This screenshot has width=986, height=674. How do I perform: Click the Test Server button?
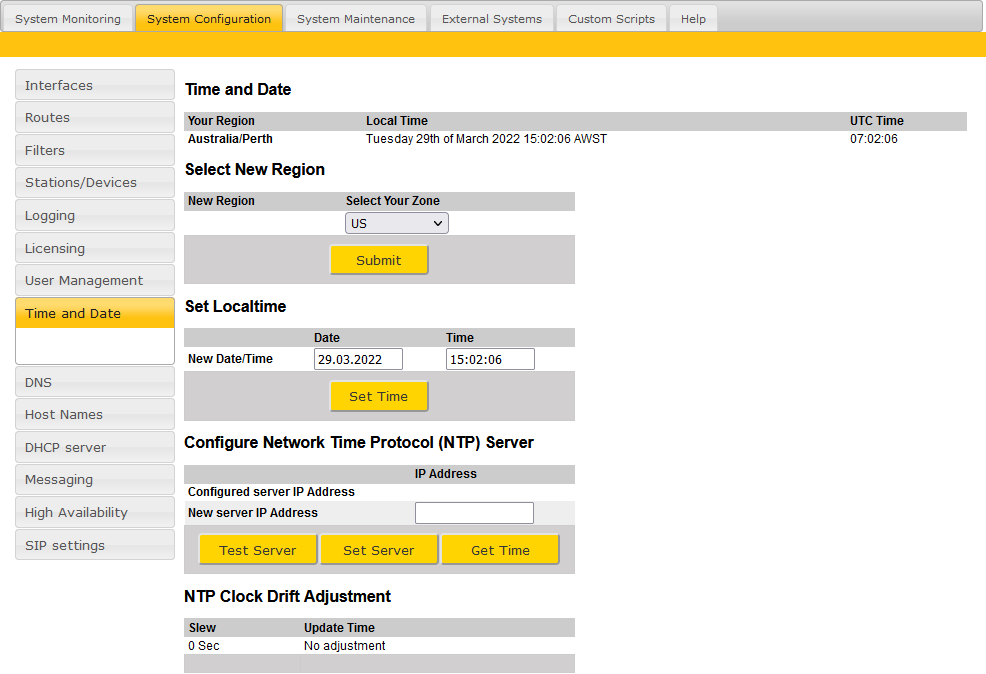[x=258, y=550]
